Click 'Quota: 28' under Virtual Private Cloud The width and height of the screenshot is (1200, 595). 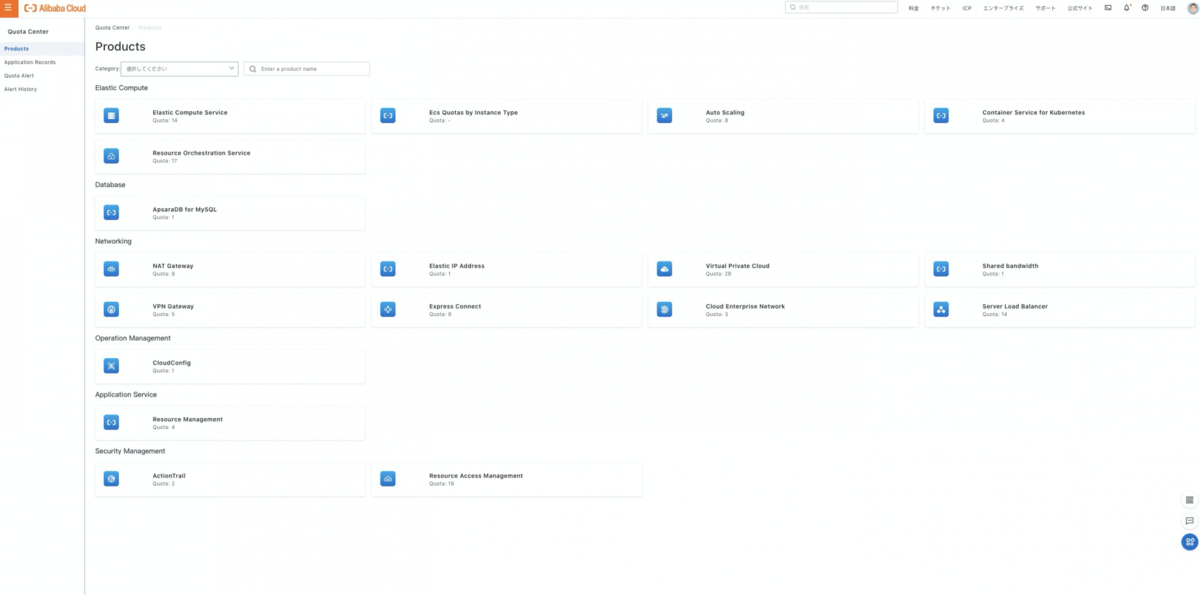click(718, 273)
